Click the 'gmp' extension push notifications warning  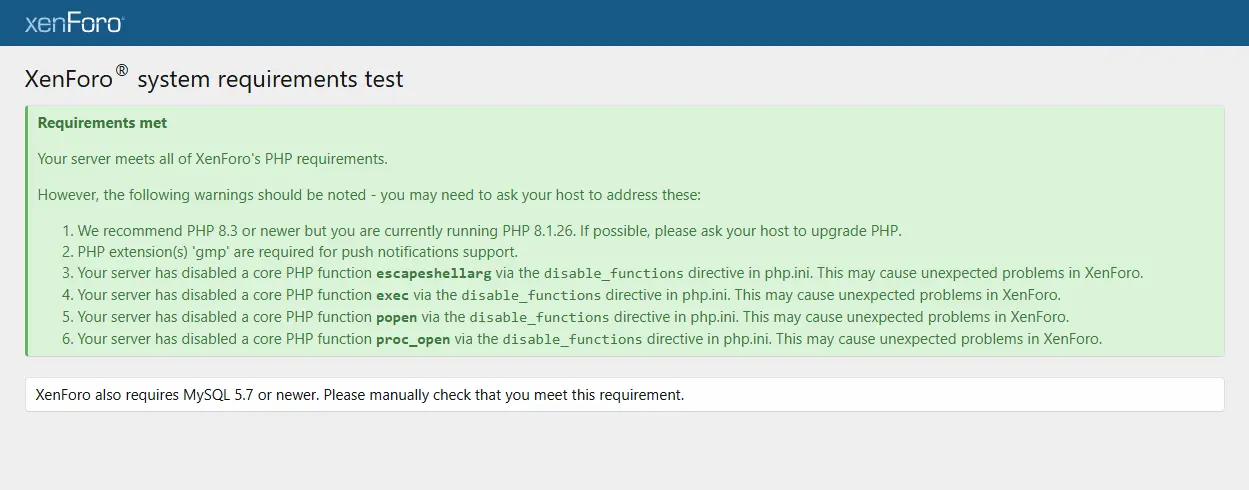(x=297, y=252)
